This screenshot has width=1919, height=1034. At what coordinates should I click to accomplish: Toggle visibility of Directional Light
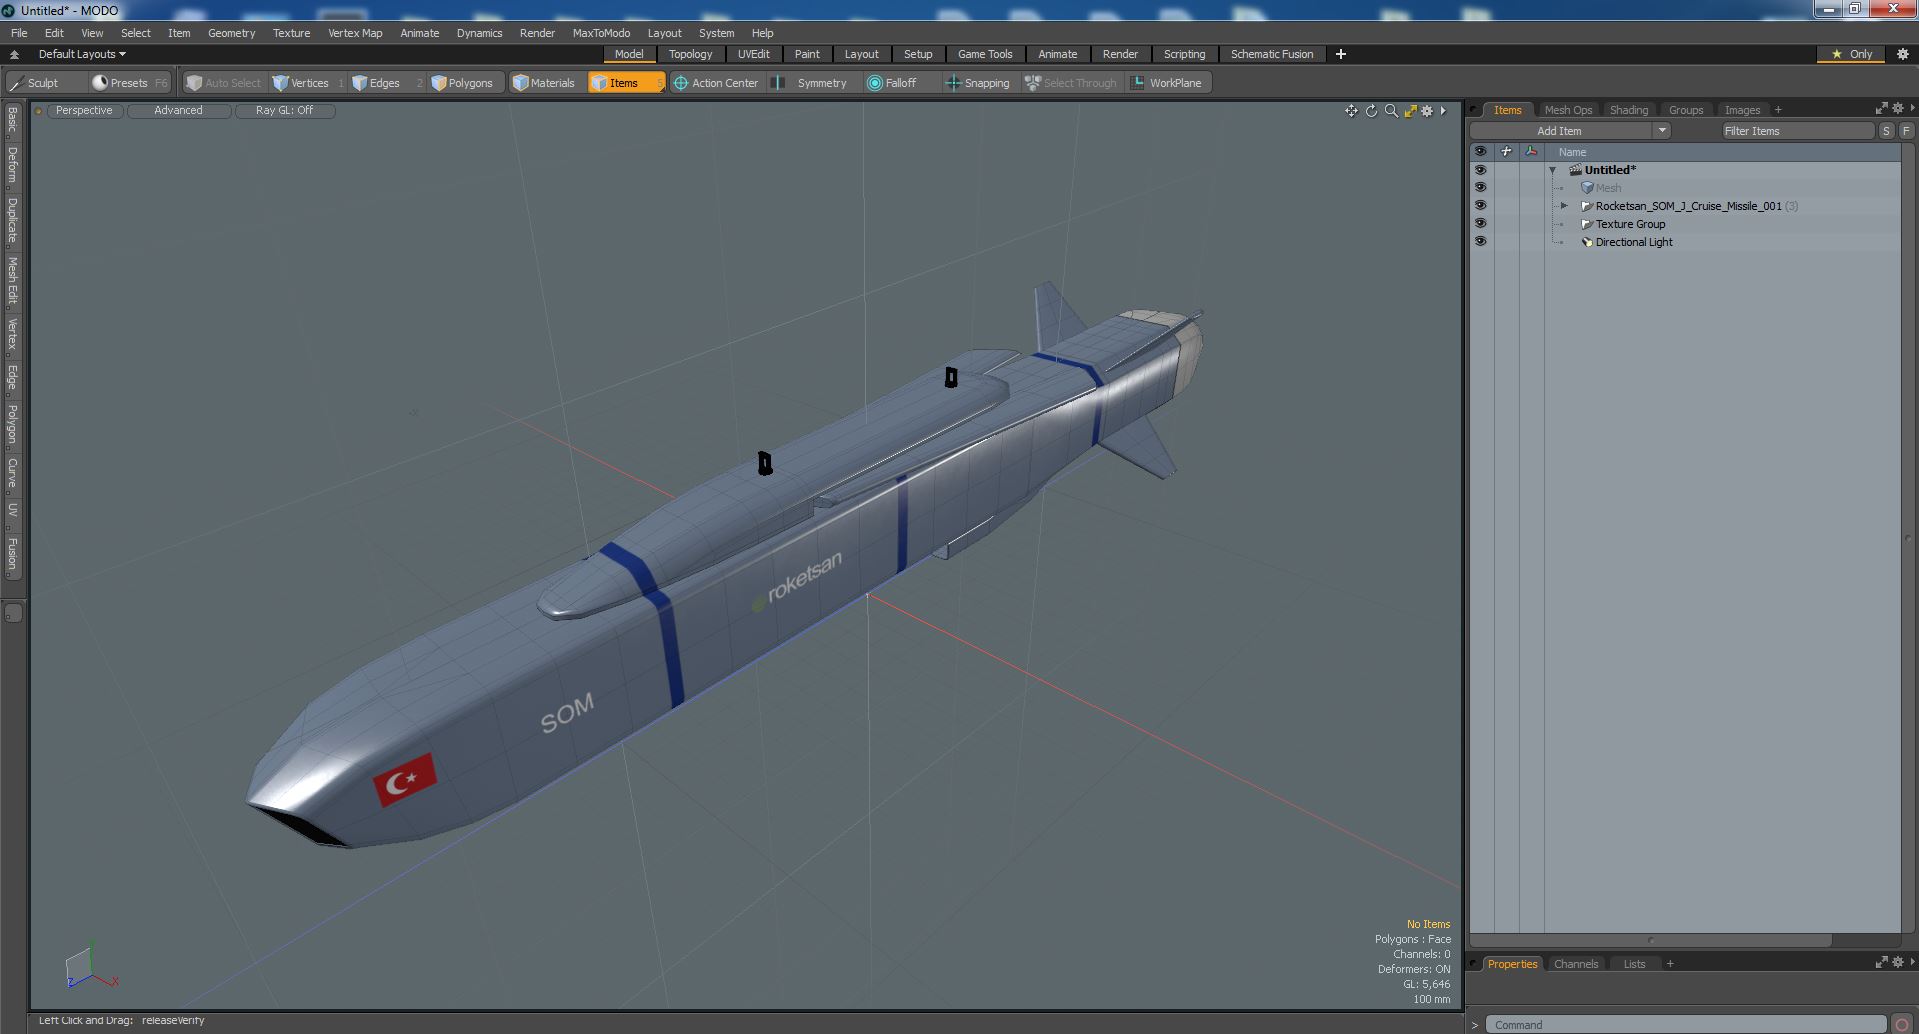(1480, 242)
